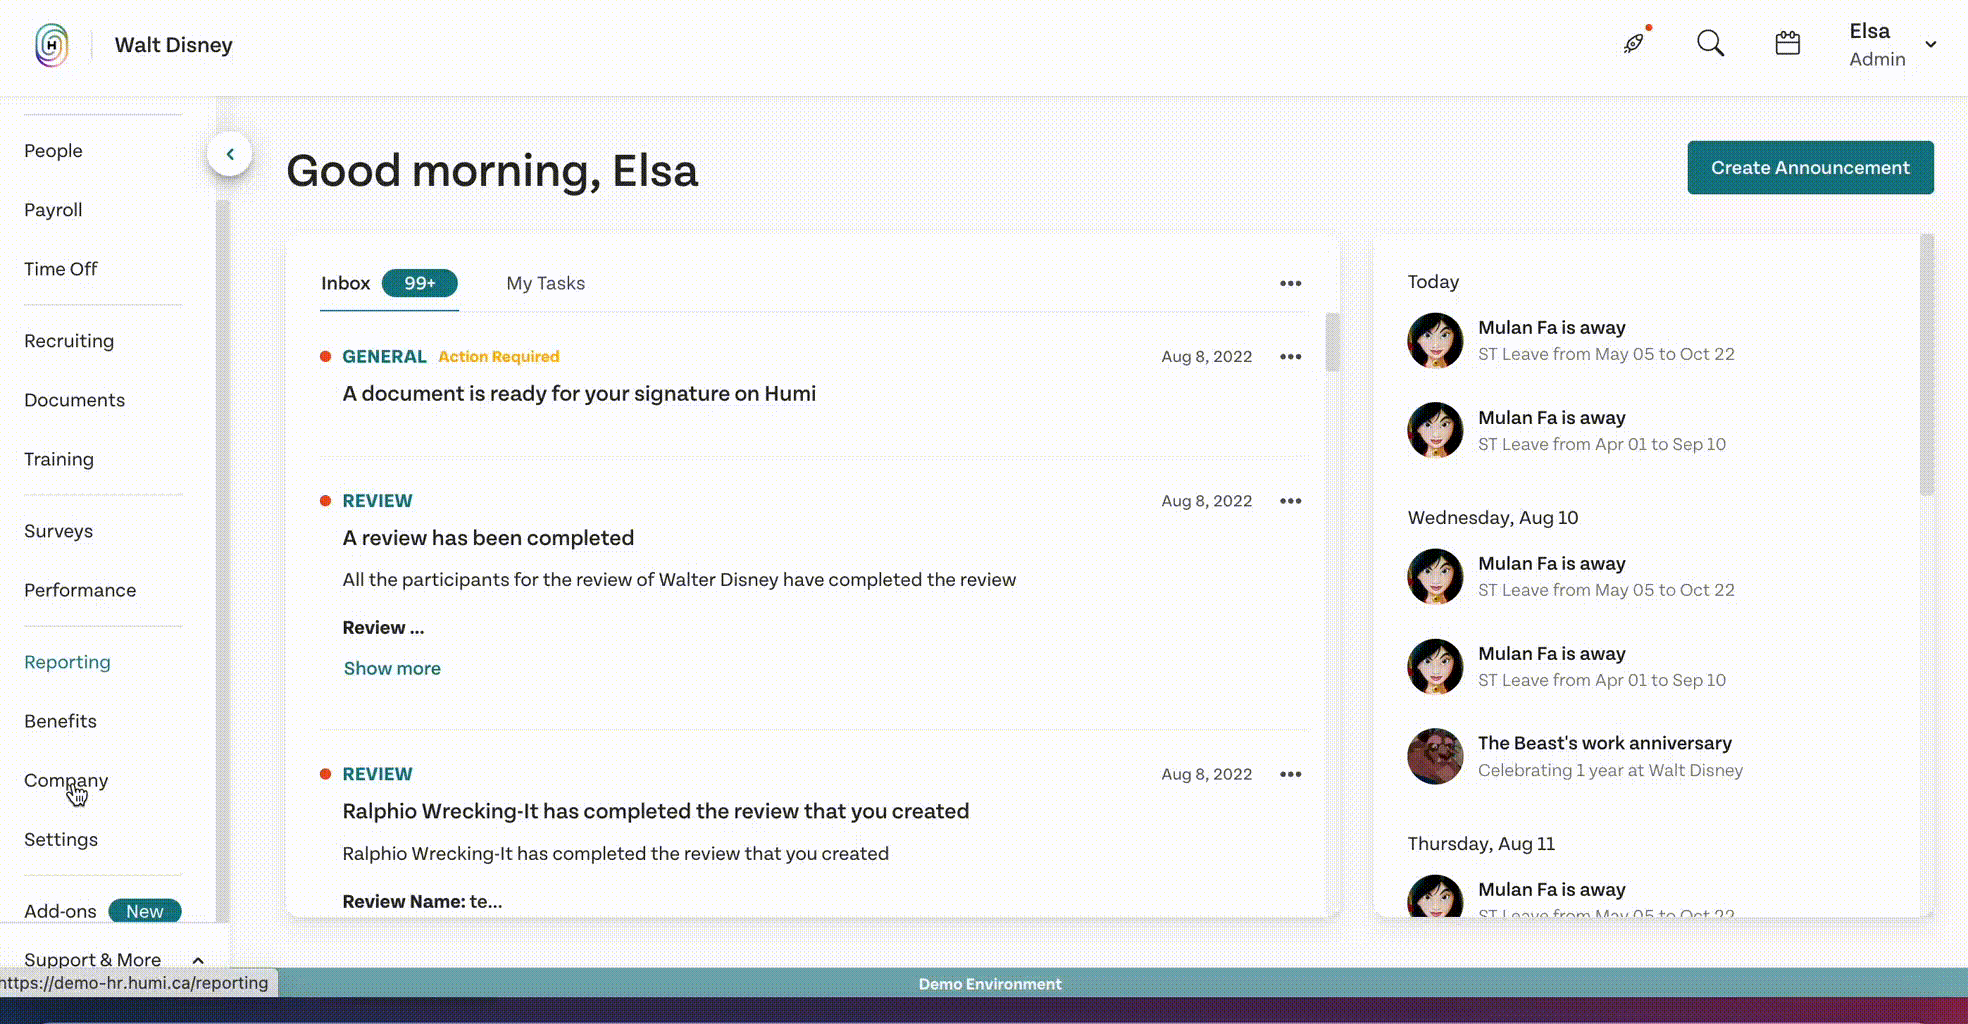This screenshot has width=1968, height=1024.
Task: Click the 'Today' heading in feed
Action: coord(1433,282)
